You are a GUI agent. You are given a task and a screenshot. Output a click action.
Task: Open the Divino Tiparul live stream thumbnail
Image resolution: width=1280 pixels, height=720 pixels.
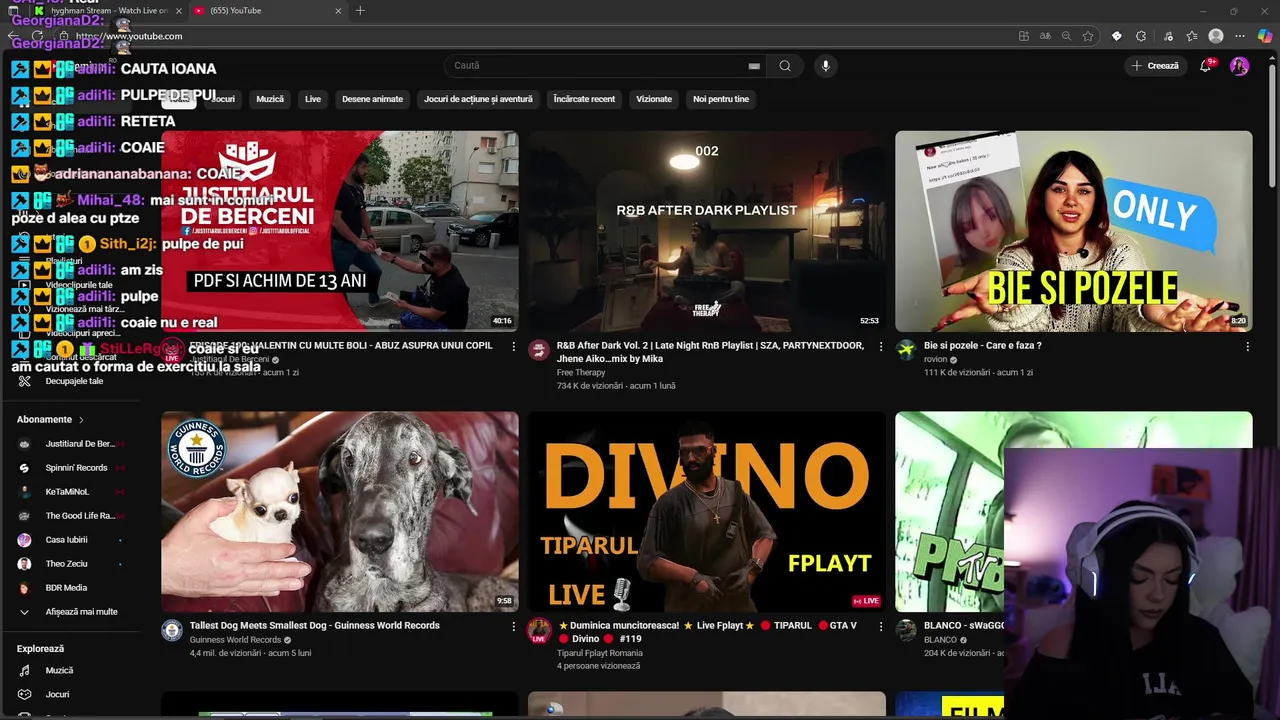(x=707, y=512)
